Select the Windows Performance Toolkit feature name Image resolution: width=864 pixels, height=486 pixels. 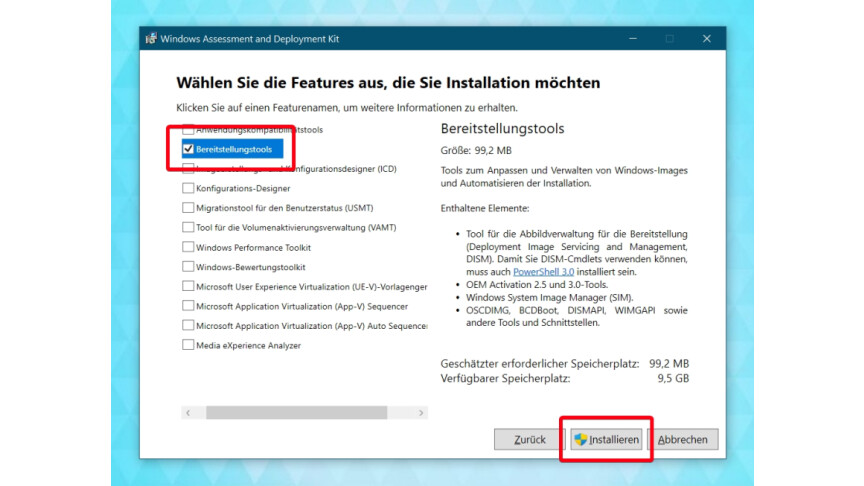253,247
